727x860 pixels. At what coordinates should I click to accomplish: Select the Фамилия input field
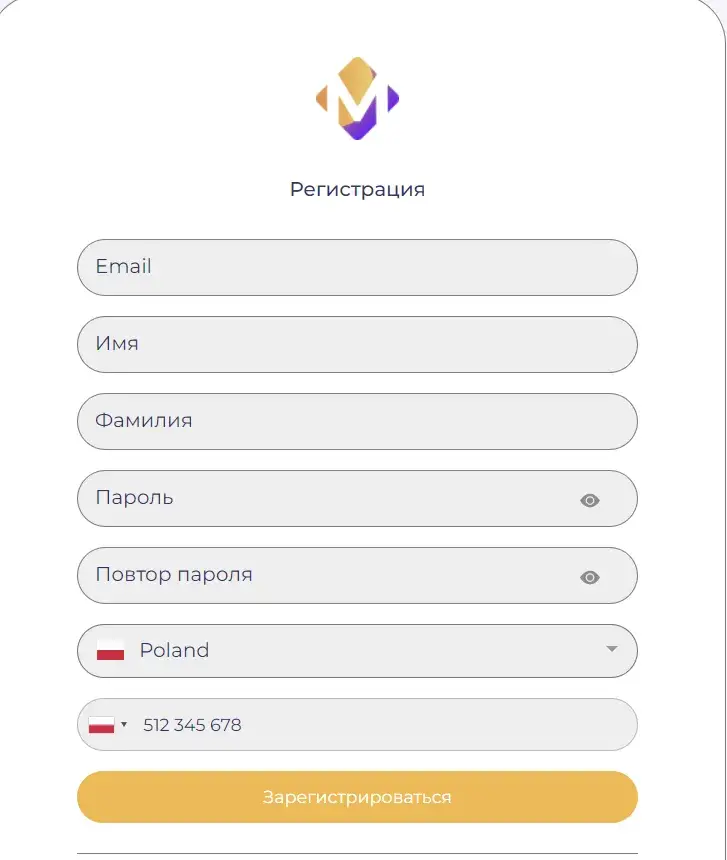[357, 421]
